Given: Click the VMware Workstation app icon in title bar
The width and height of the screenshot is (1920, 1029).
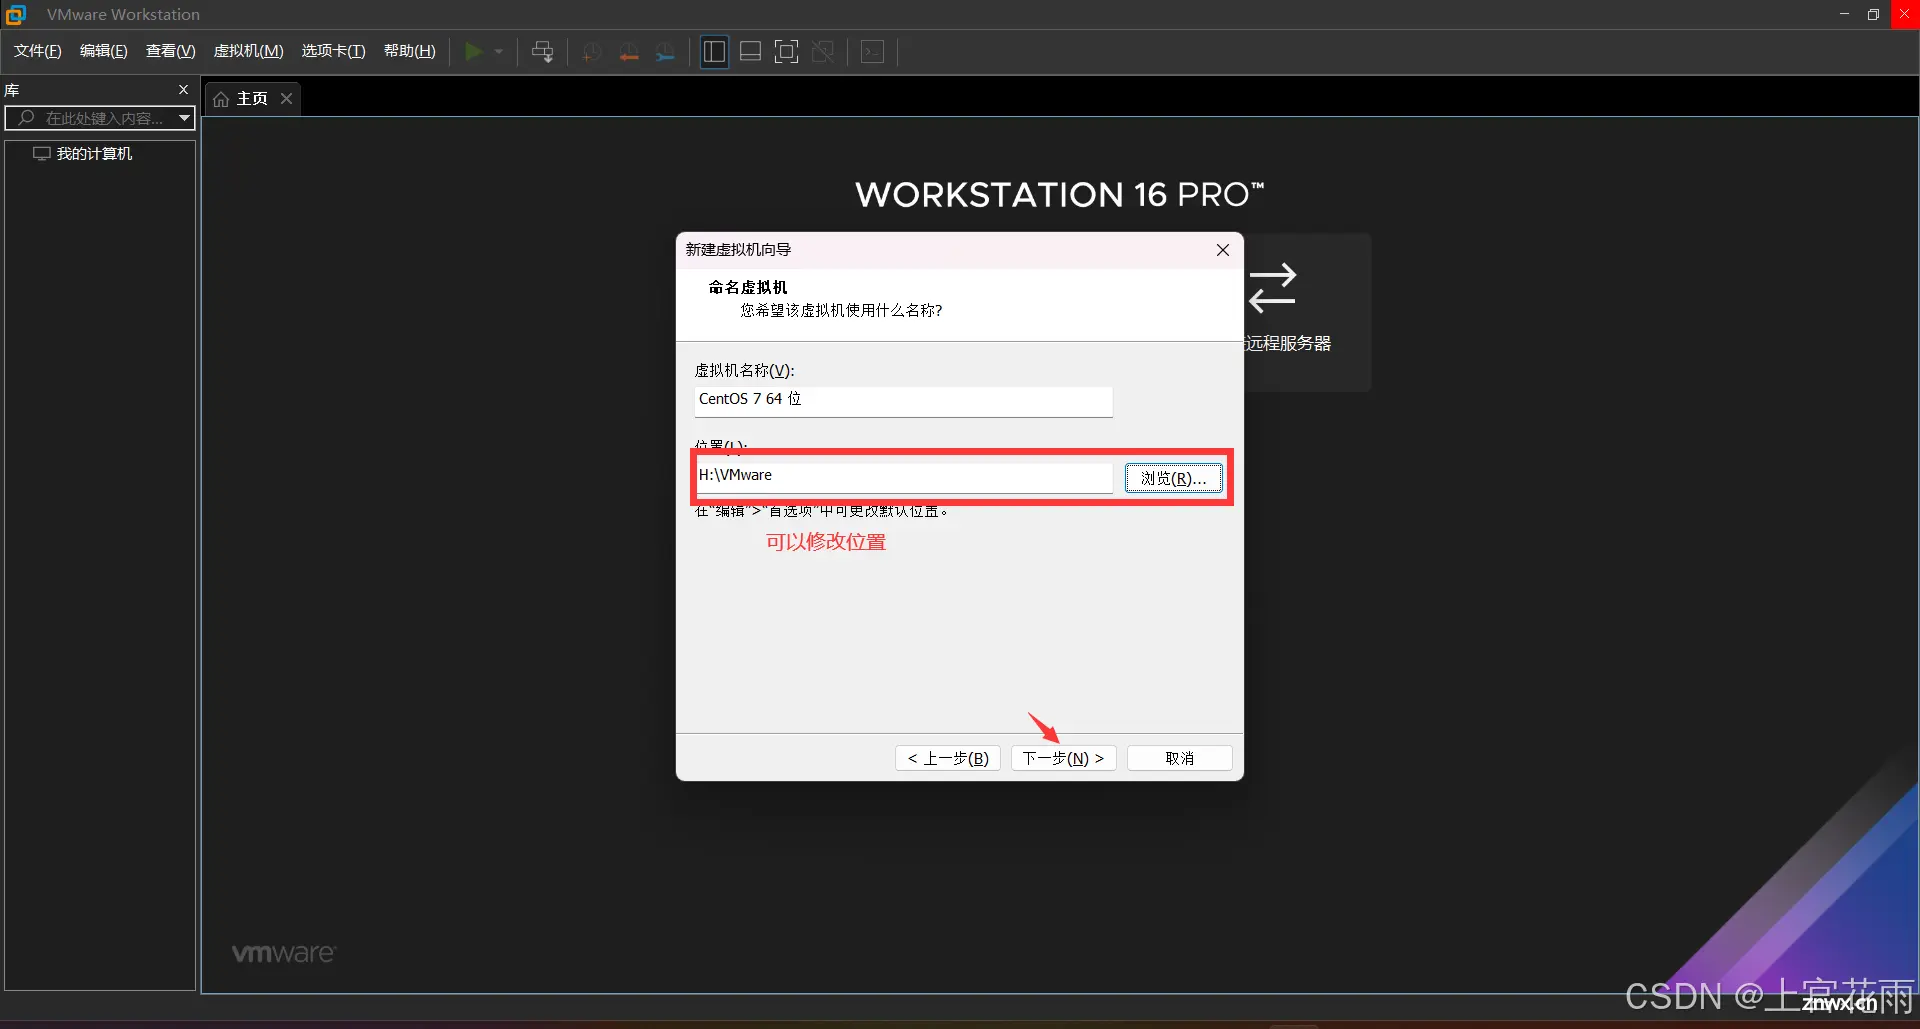Looking at the screenshot, I should coord(16,14).
